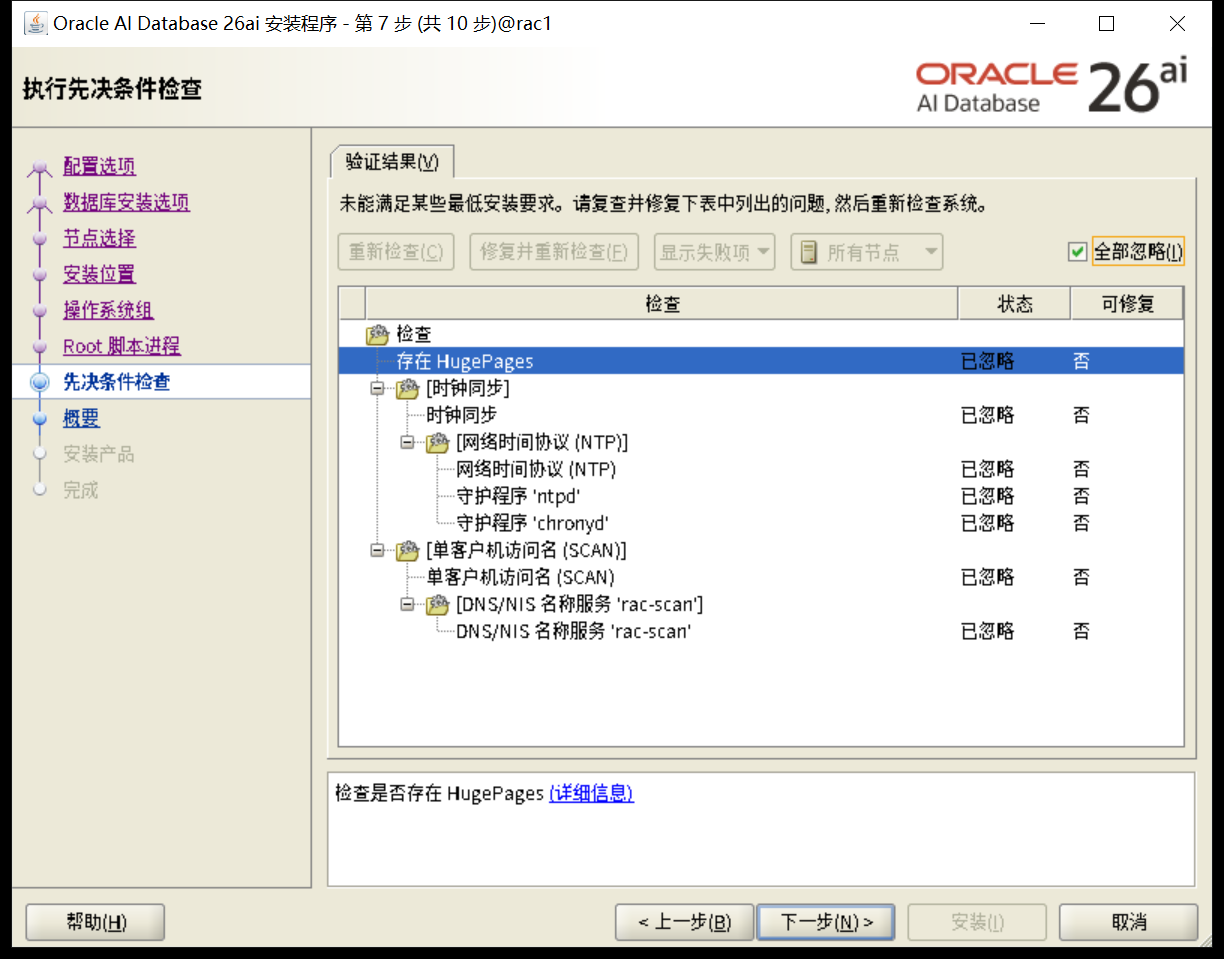Click folder icon beside [DNS/NIS 名称服务 'rac-scan']
1224x959 pixels.
437,604
